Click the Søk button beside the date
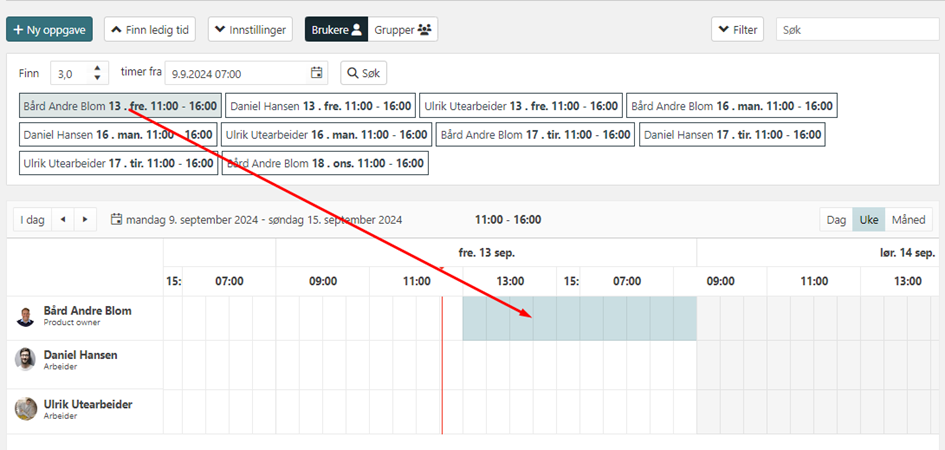 click(363, 73)
